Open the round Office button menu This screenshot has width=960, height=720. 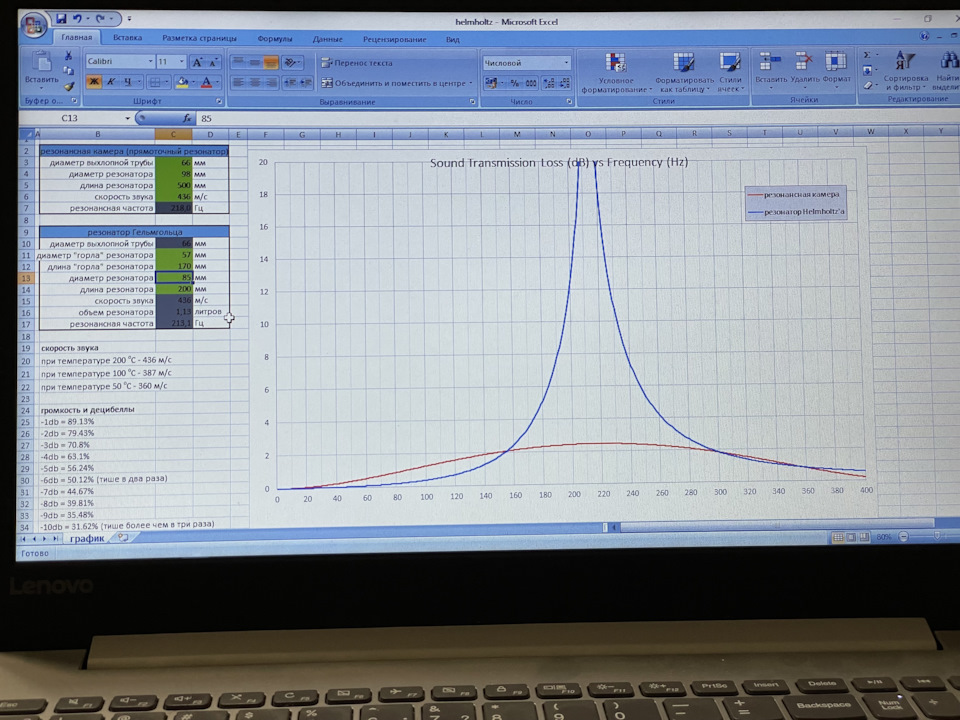[33, 25]
